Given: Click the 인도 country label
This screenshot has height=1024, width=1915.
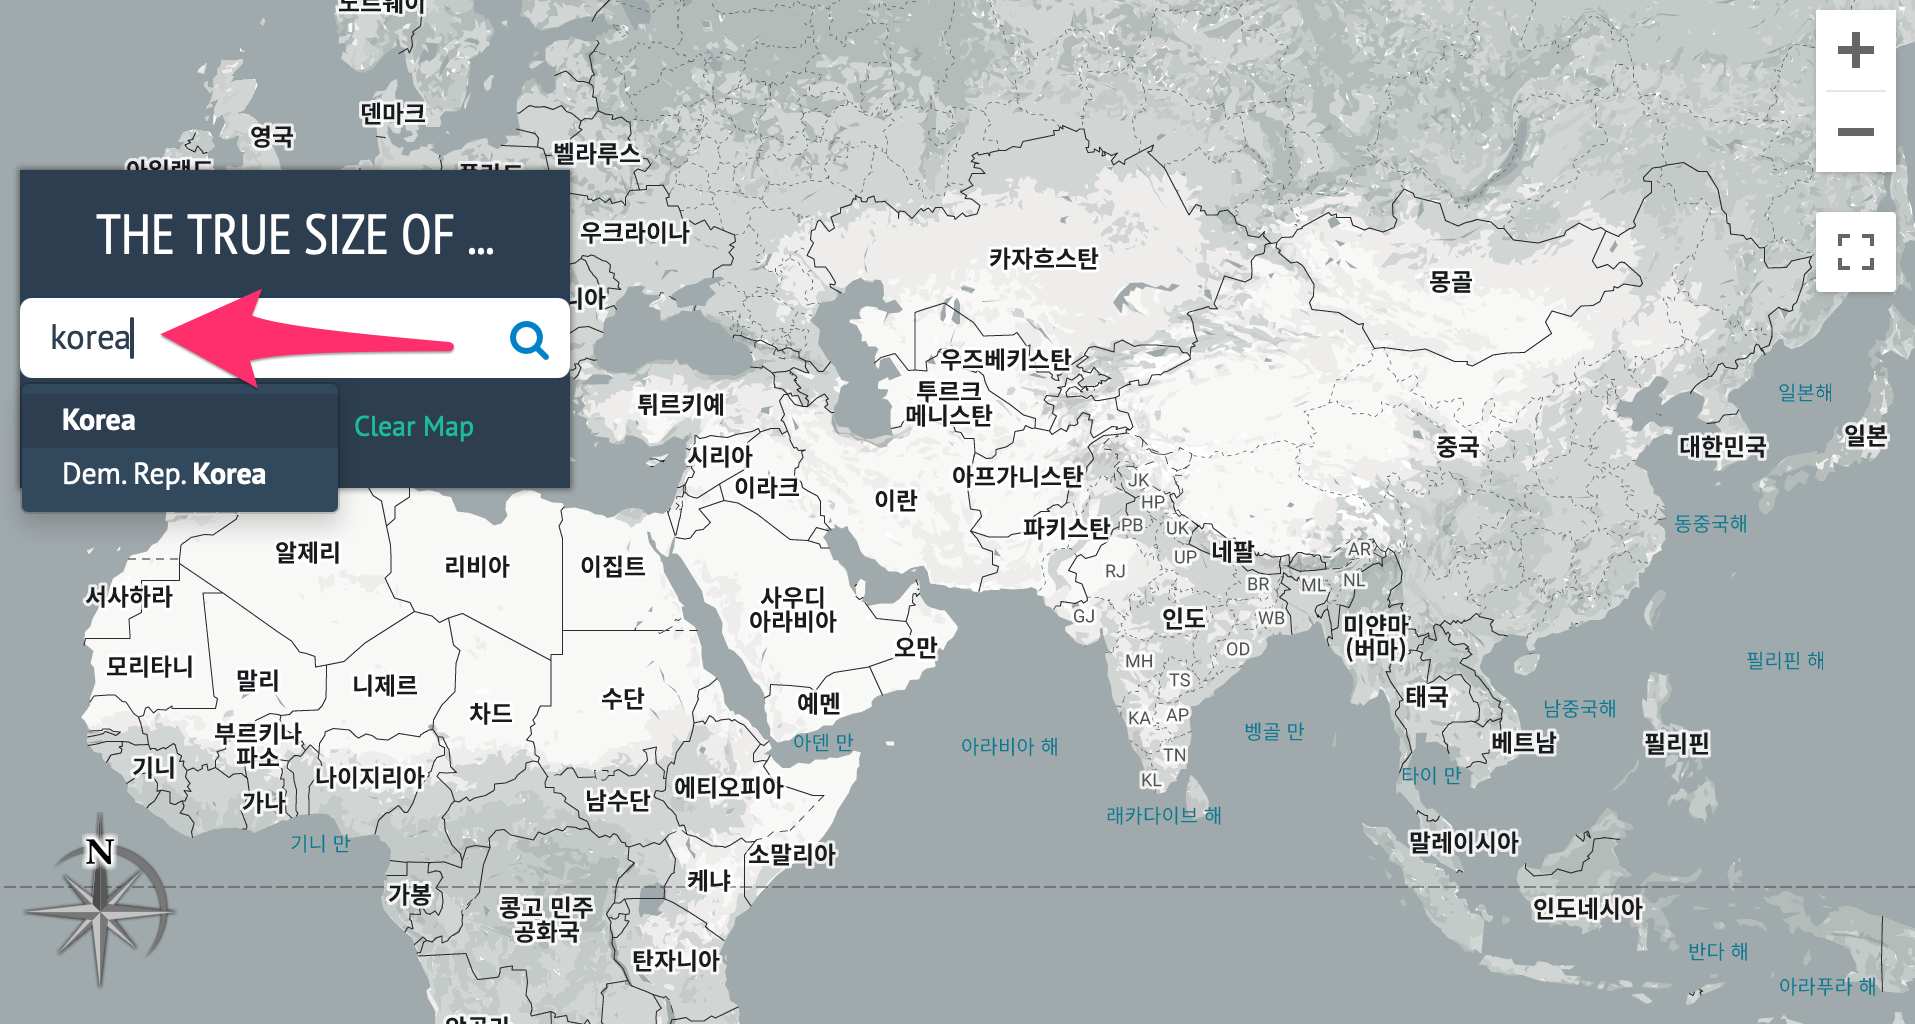Looking at the screenshot, I should pos(1183,619).
